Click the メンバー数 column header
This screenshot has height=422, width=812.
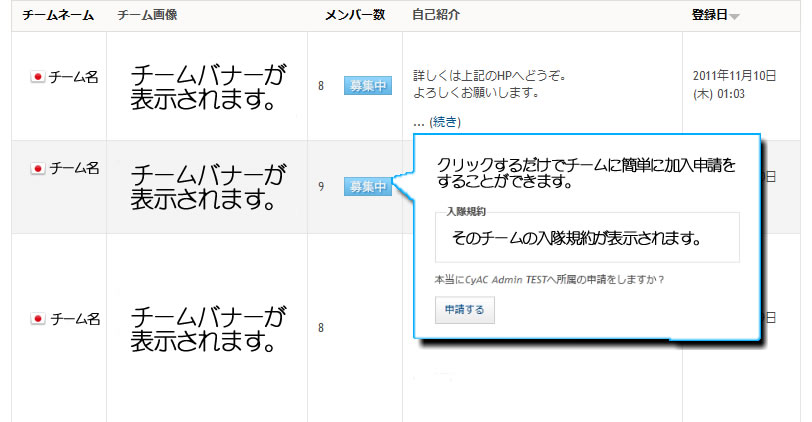pos(355,15)
